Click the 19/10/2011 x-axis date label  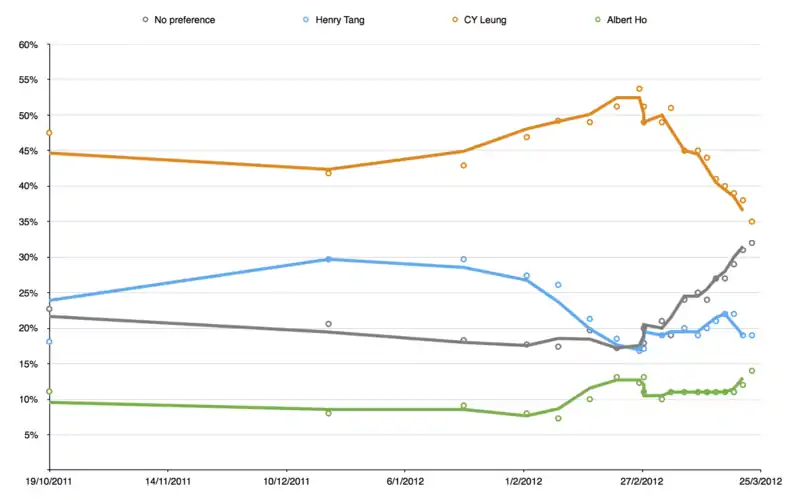tap(50, 481)
